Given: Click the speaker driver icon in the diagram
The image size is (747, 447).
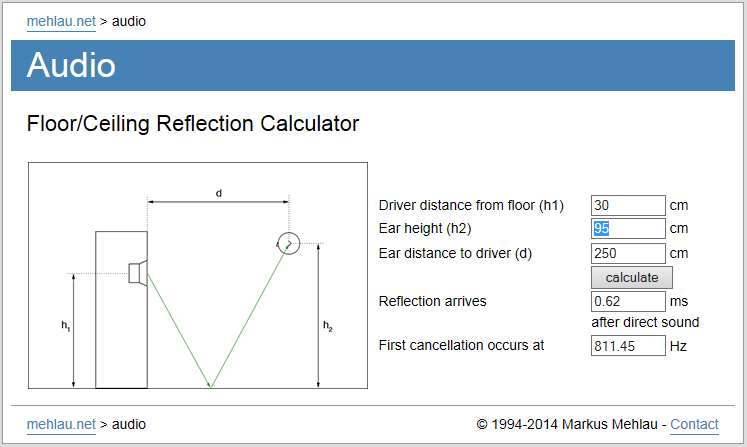Looking at the screenshot, I should pyautogui.click(x=138, y=273).
